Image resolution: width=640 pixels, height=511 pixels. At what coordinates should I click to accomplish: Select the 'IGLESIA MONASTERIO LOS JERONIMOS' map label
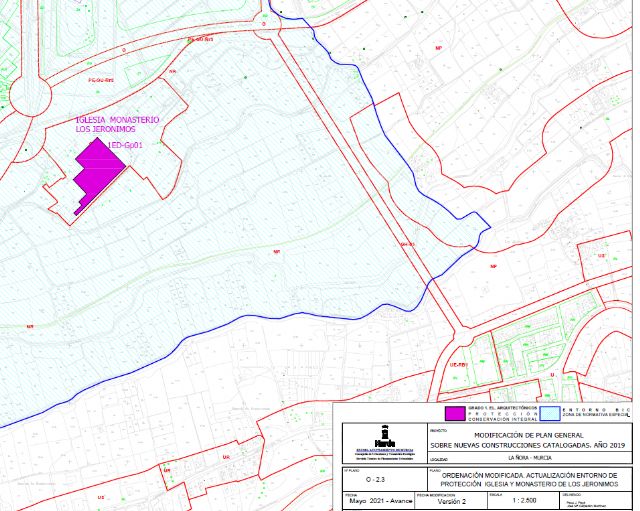point(118,126)
